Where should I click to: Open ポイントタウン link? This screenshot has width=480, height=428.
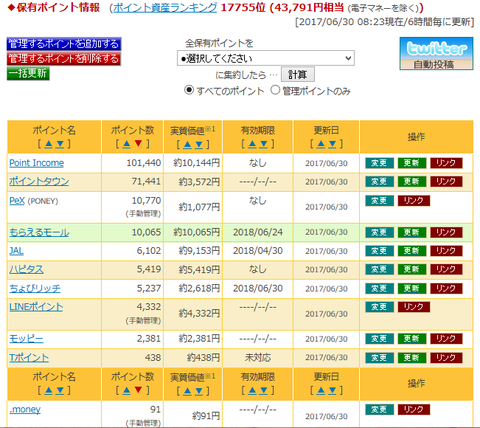[x=39, y=181]
